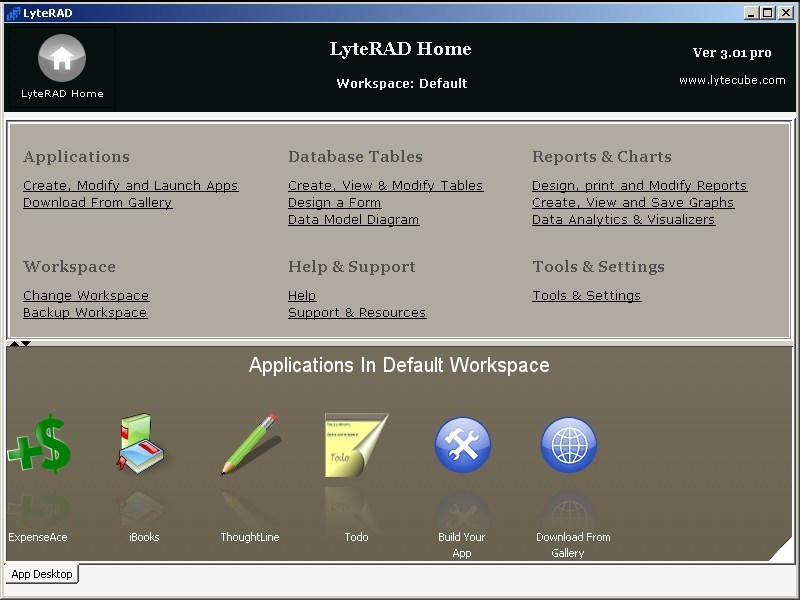Open Data Model Diagram link
The image size is (800, 600).
coord(354,219)
